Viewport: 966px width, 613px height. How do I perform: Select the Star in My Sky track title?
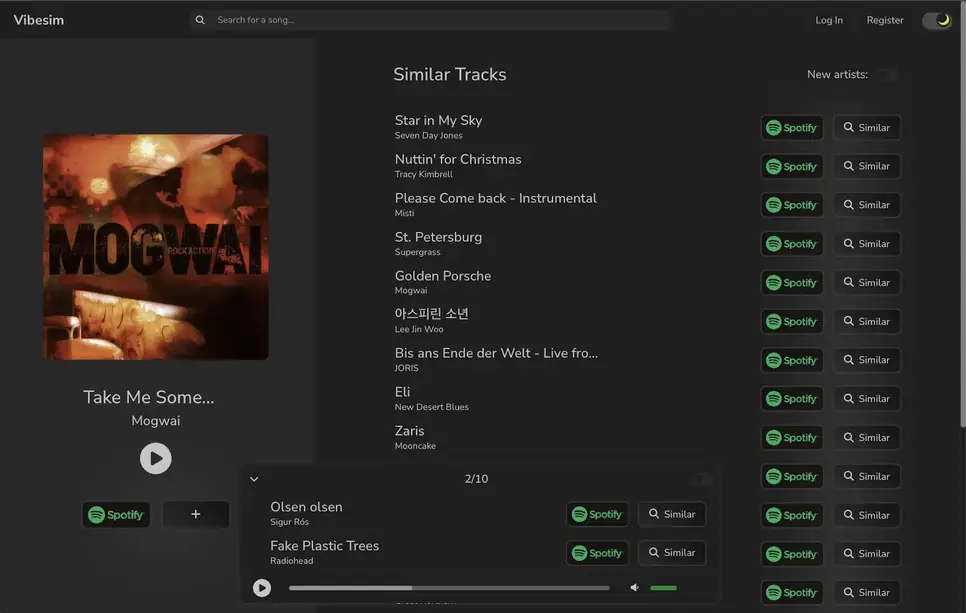(x=438, y=120)
